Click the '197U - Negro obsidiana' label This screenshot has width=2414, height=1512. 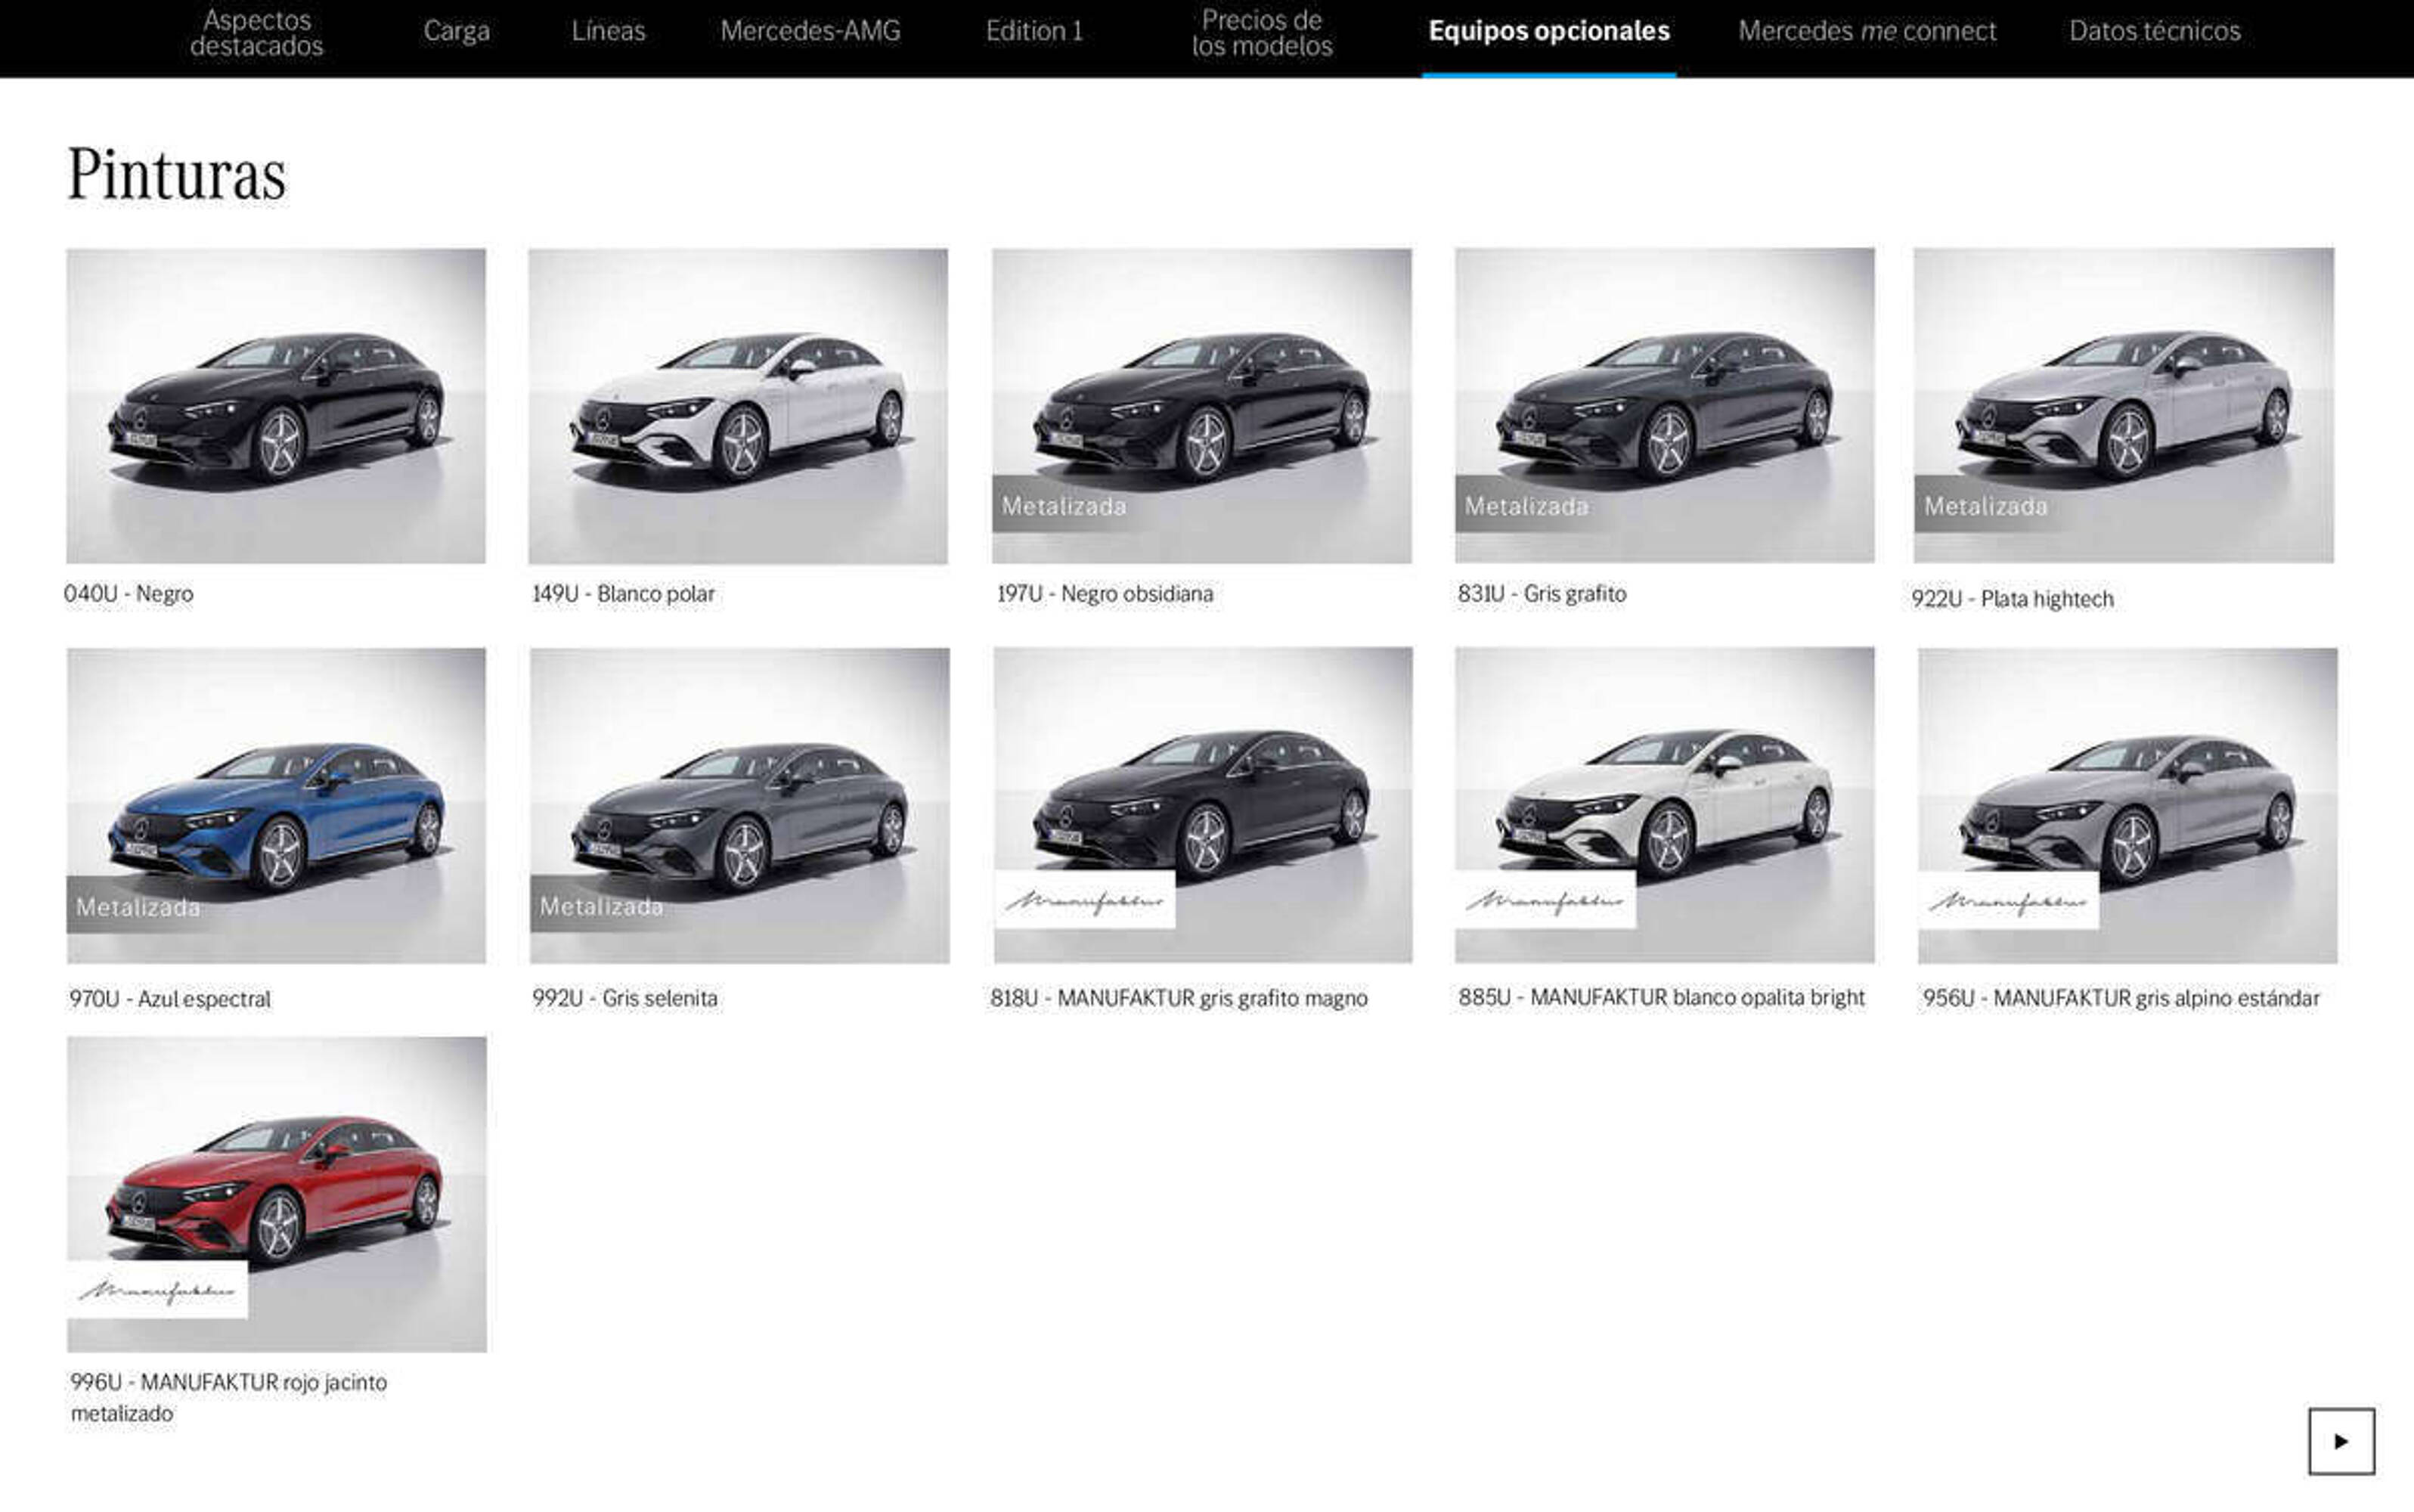1105,594
